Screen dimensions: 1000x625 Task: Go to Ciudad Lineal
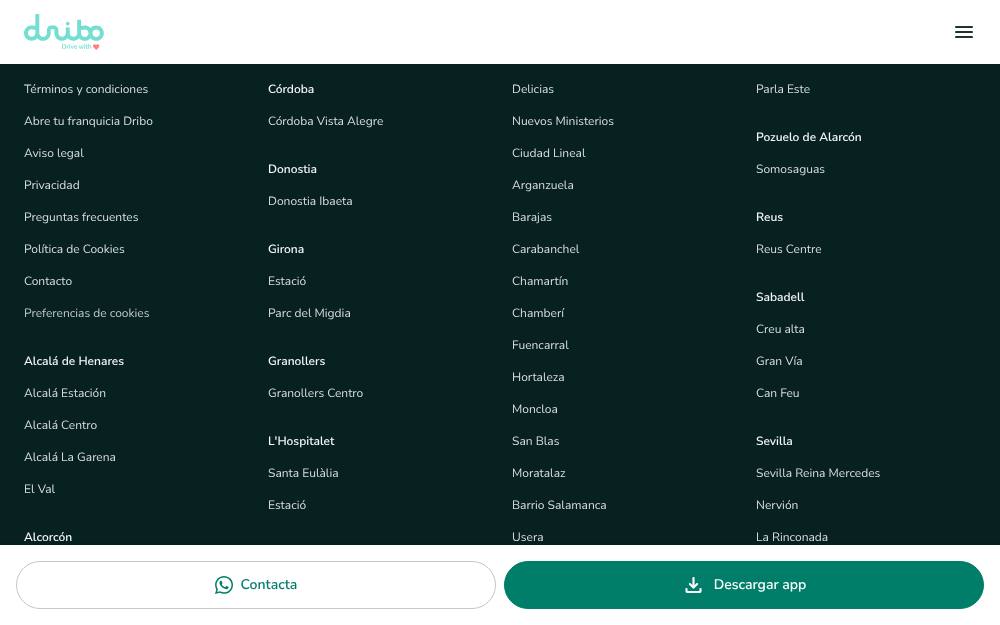[549, 153]
